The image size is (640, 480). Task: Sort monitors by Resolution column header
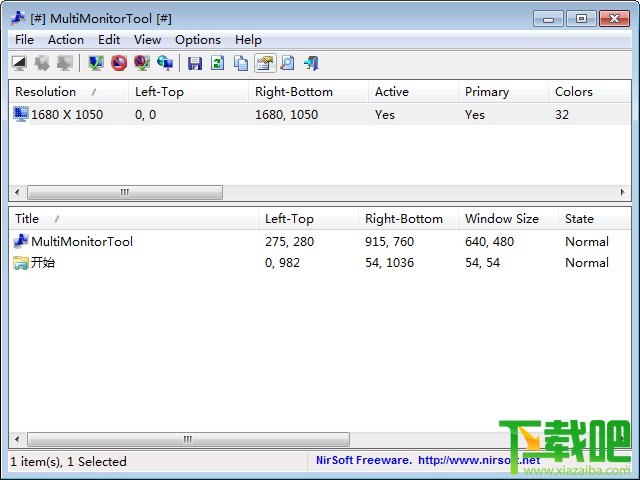(x=69, y=91)
